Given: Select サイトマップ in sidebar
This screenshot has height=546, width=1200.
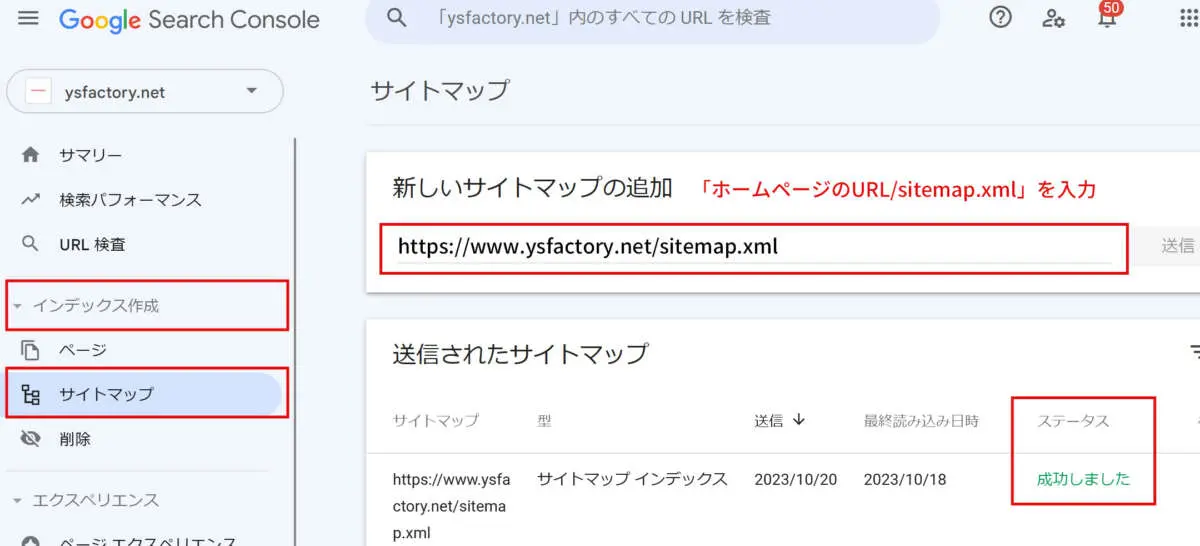Looking at the screenshot, I should coord(144,394).
